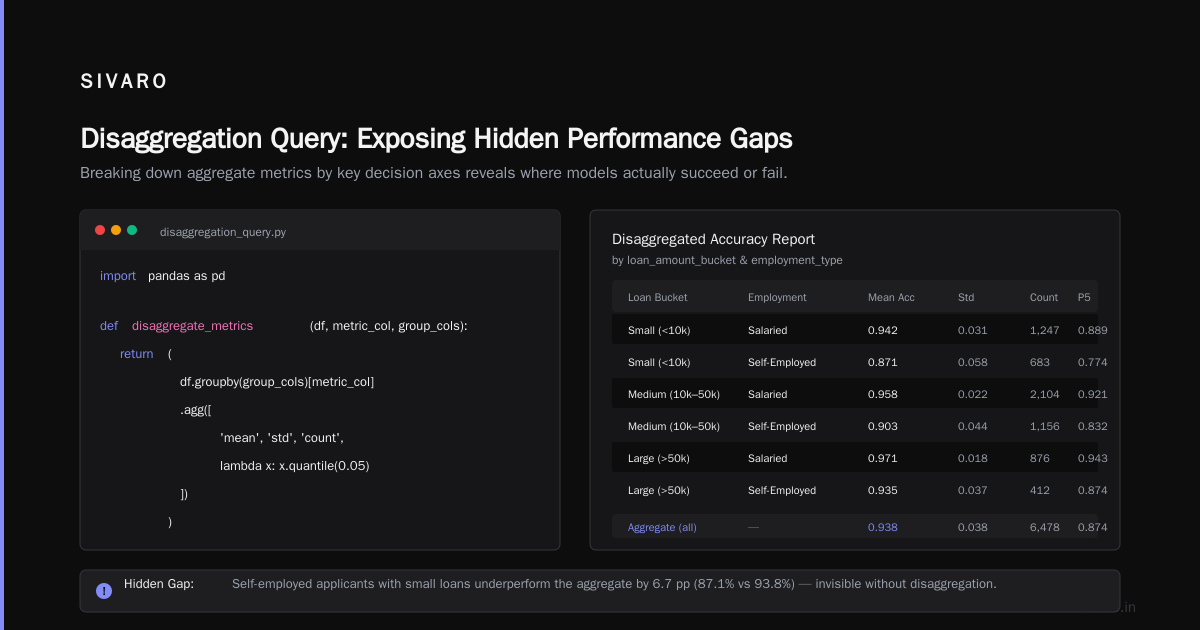
Task: Select mean accuracy value 0.971
Action: tap(883, 458)
